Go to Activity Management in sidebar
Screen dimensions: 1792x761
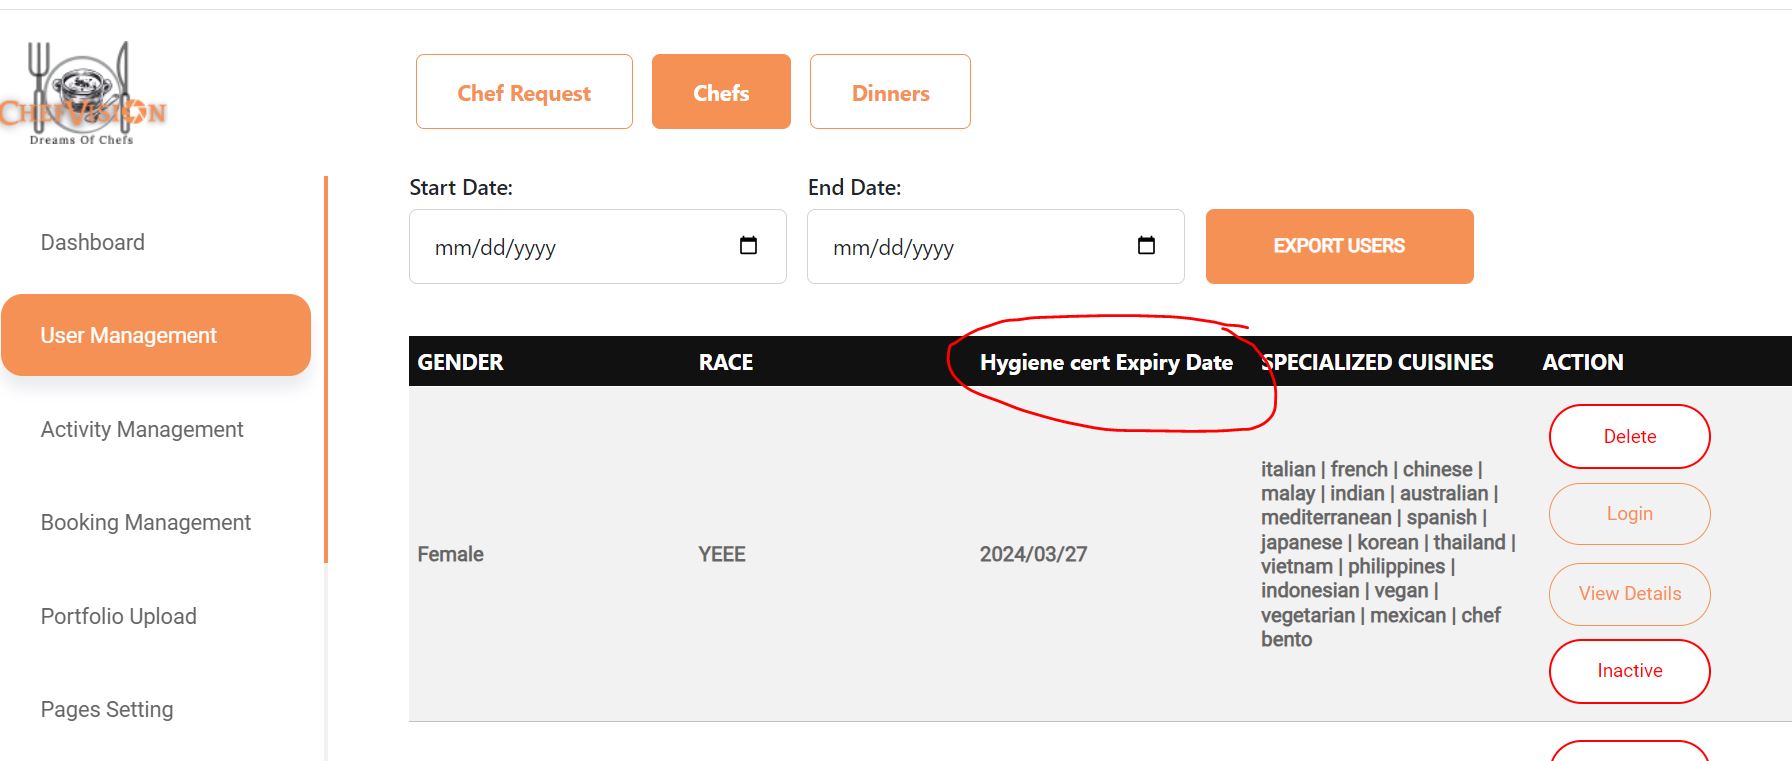142,429
